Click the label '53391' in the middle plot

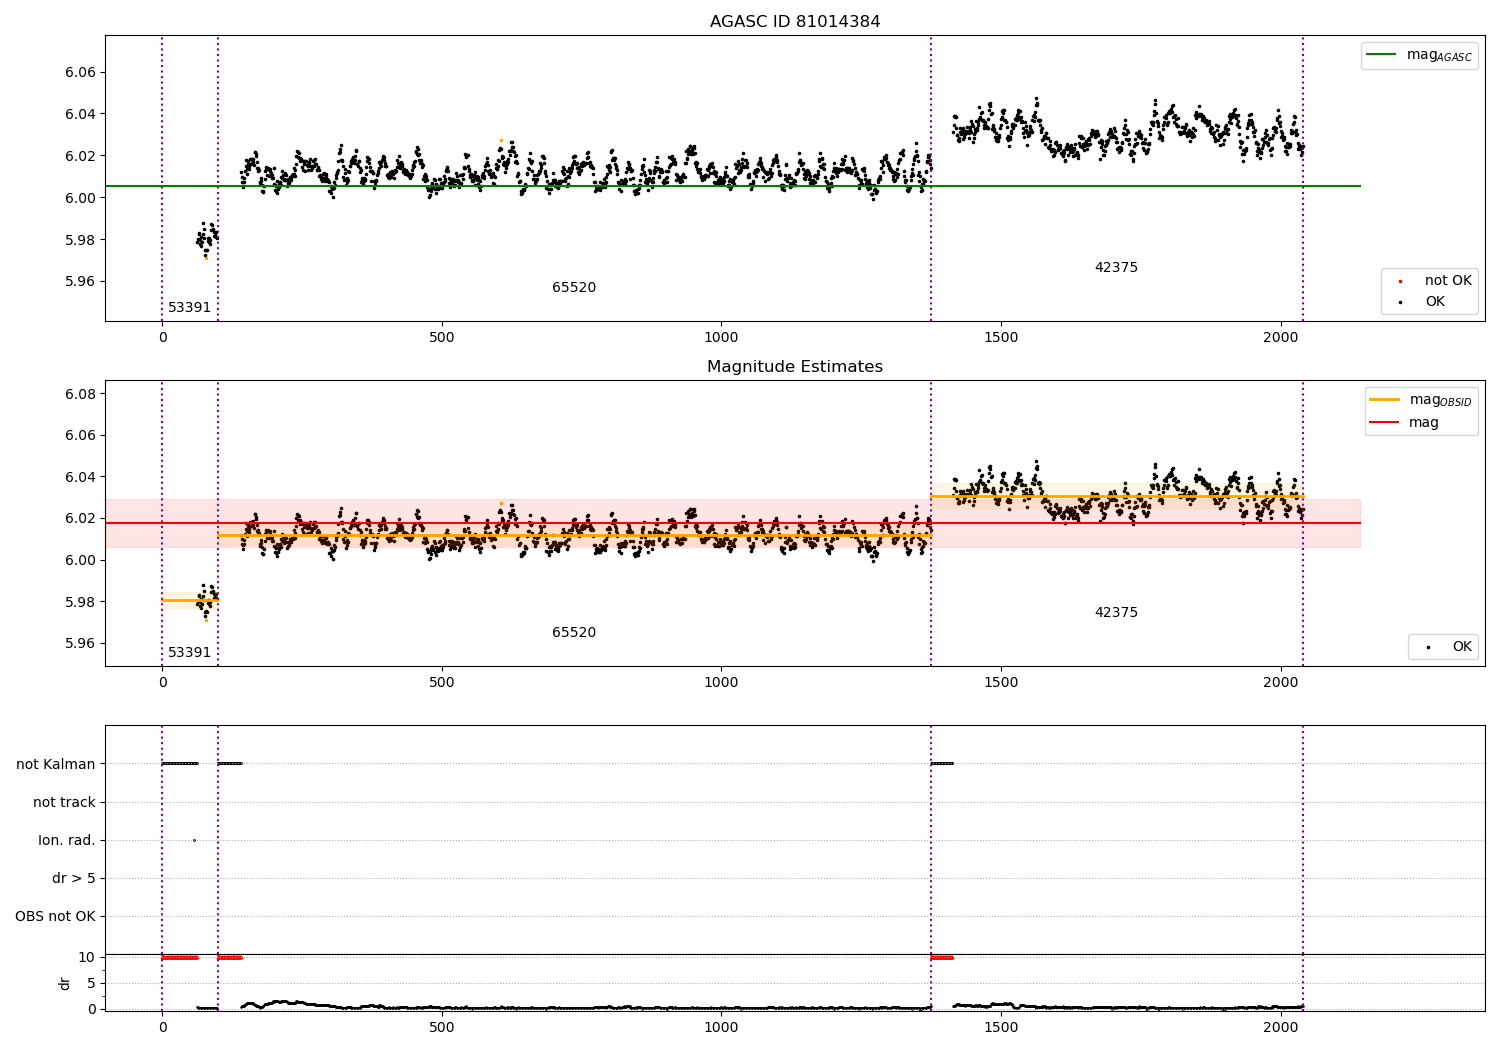(x=189, y=653)
